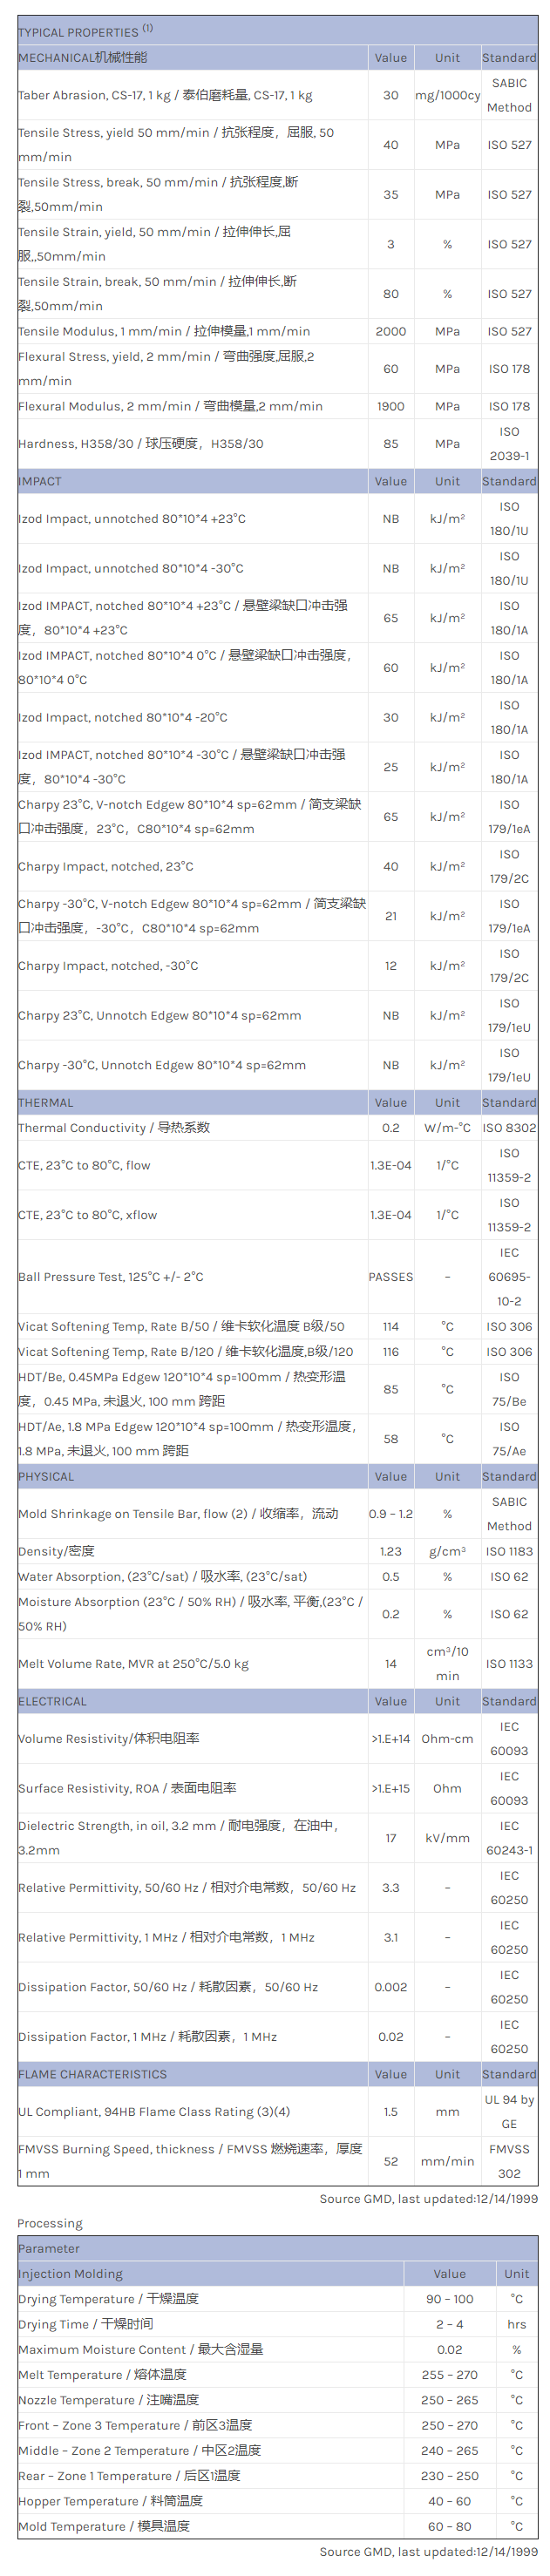Viewport: 550px width, 2576px height.
Task: Click the Ball Pressure Test PASSES value
Action: point(390,1277)
